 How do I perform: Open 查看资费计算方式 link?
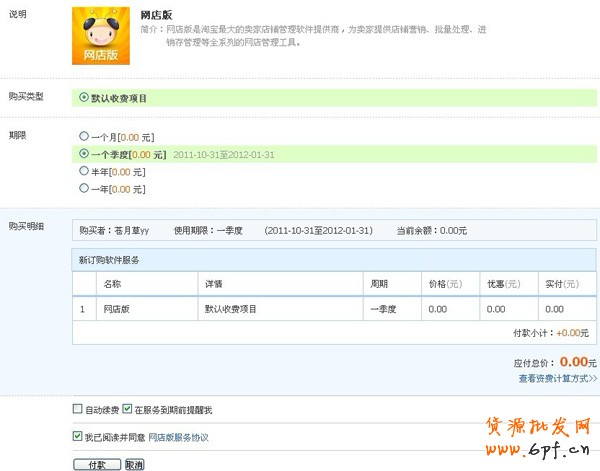557,379
